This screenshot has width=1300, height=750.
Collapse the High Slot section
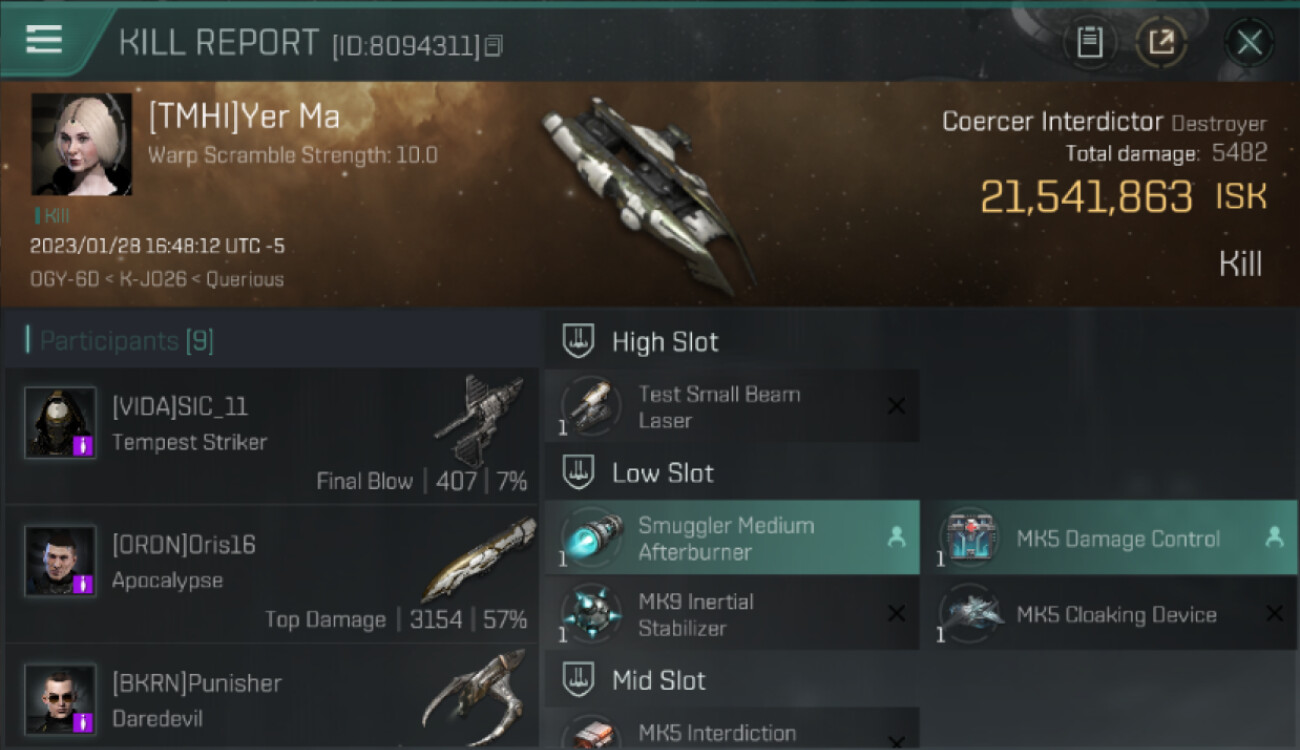(x=578, y=341)
